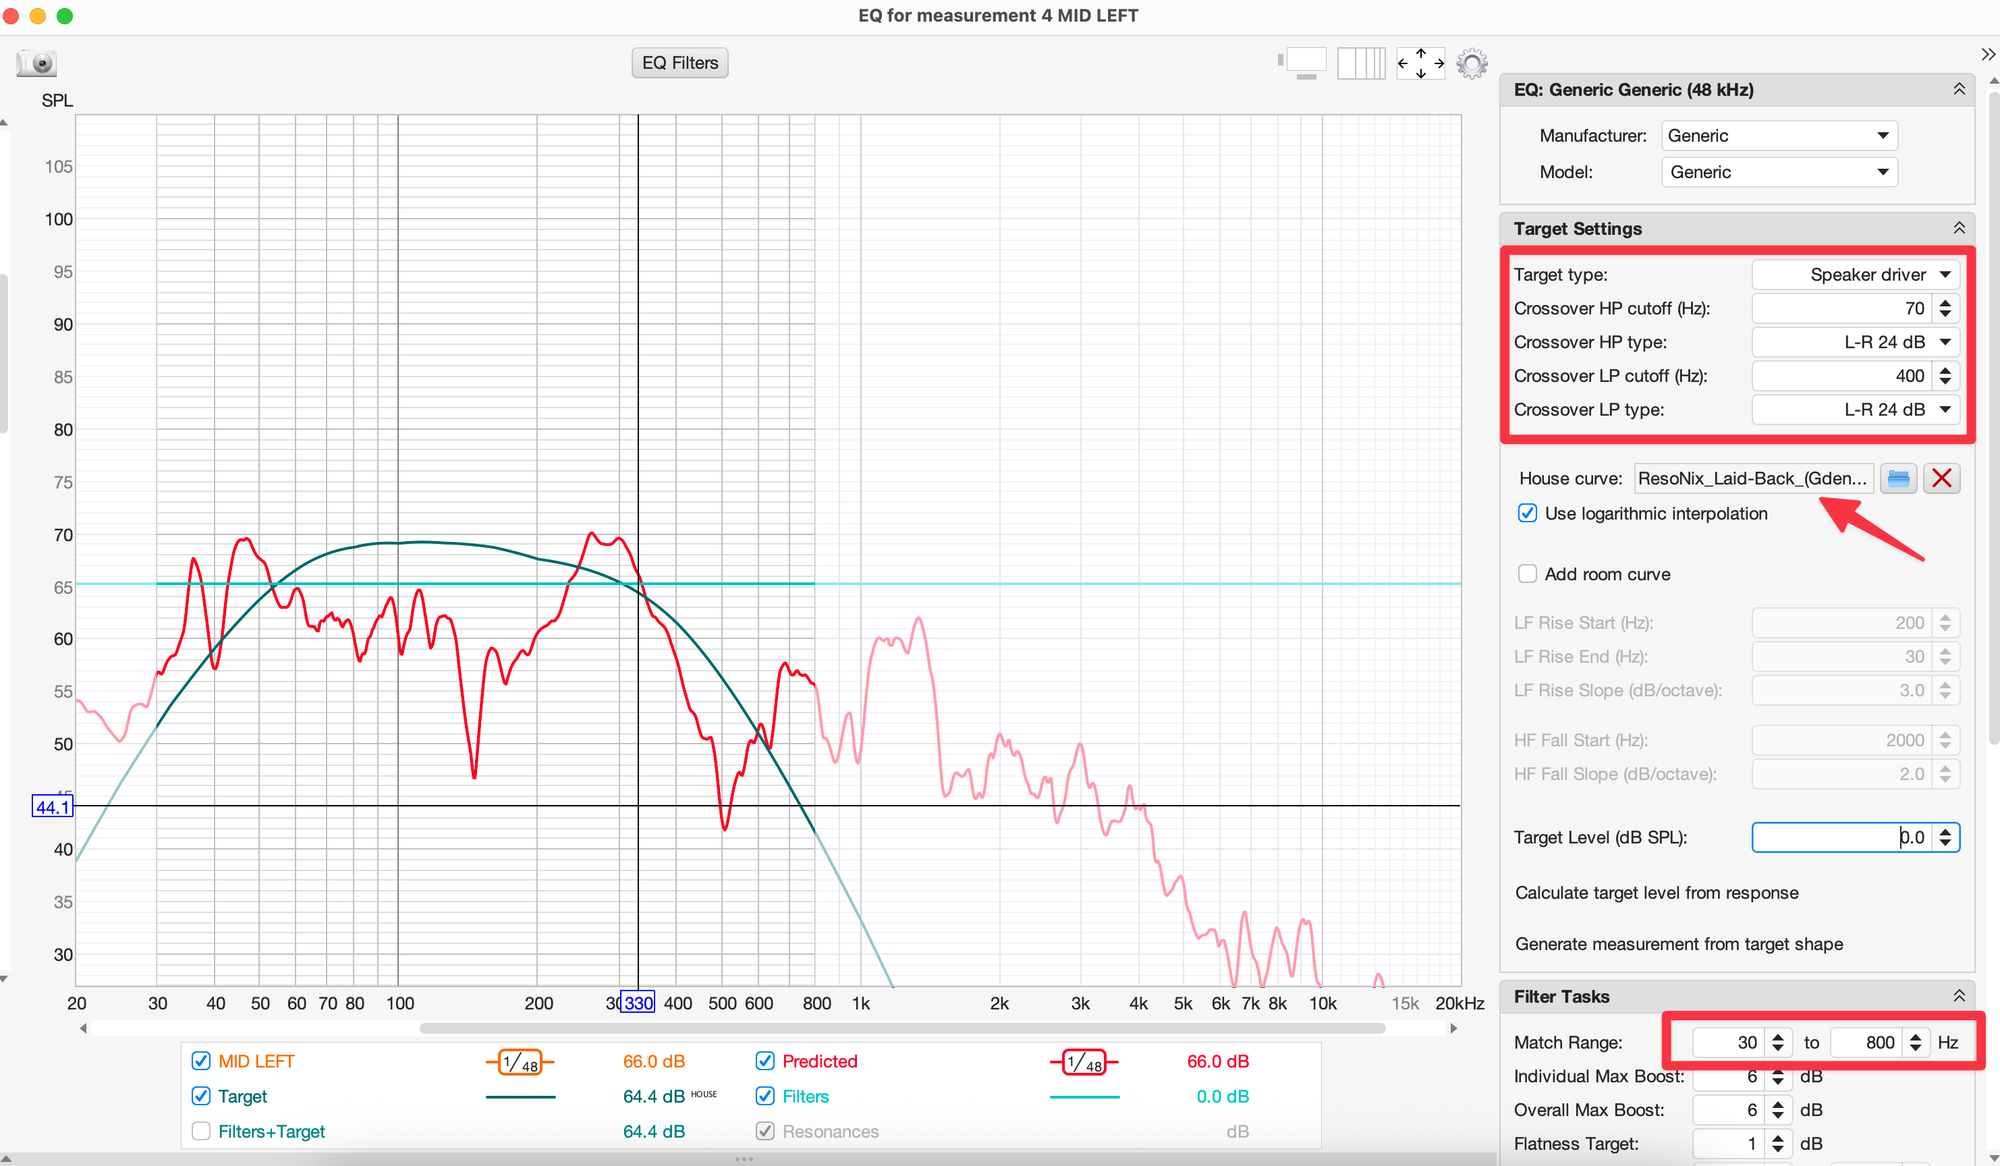The width and height of the screenshot is (2000, 1166).
Task: Enable Filters+Target trace checkbox
Action: click(201, 1132)
